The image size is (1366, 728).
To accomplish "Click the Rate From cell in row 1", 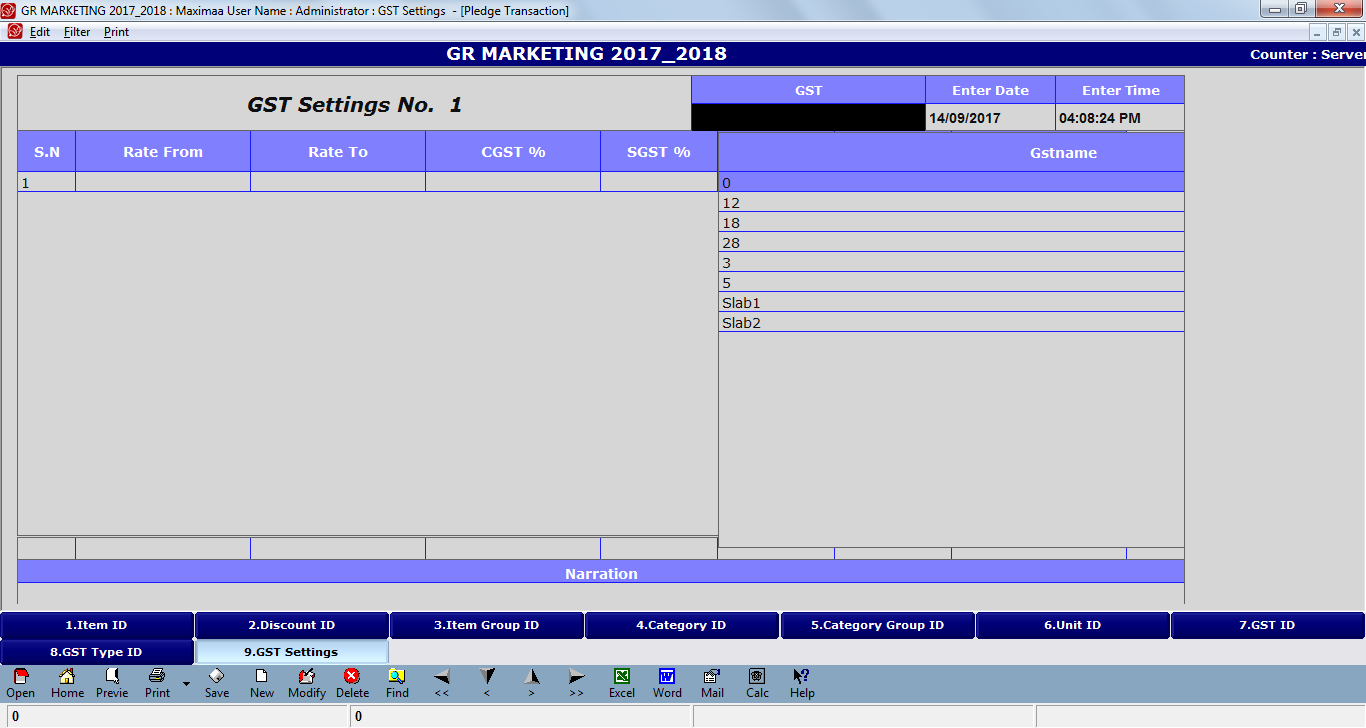I will pos(163,182).
